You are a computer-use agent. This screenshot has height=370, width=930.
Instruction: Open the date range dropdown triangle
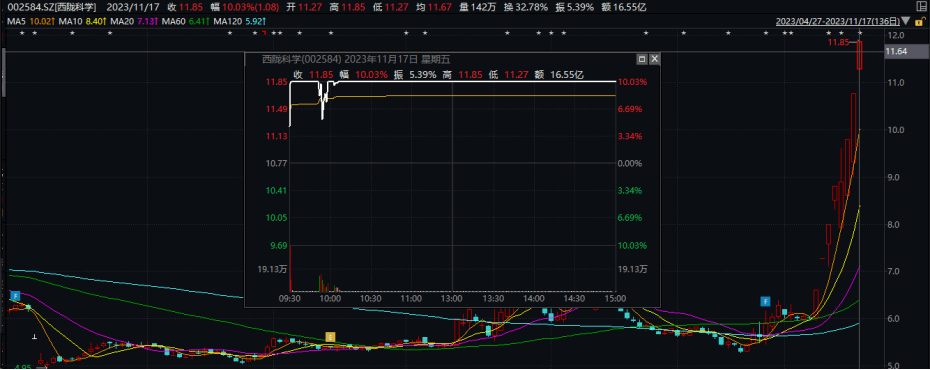(x=905, y=22)
